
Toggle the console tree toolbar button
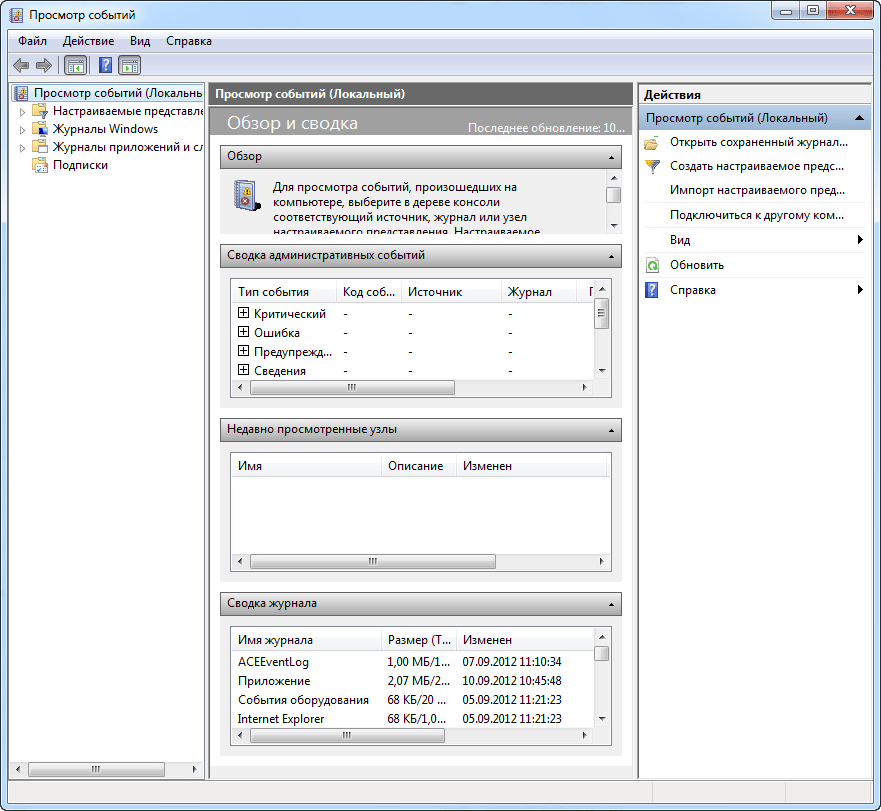75,66
